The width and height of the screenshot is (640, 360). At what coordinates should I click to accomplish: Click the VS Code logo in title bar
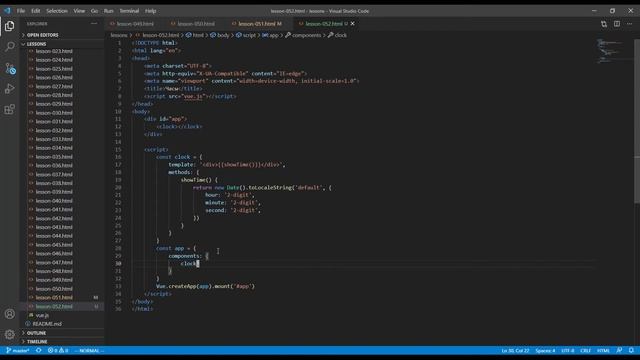pyautogui.click(x=7, y=11)
